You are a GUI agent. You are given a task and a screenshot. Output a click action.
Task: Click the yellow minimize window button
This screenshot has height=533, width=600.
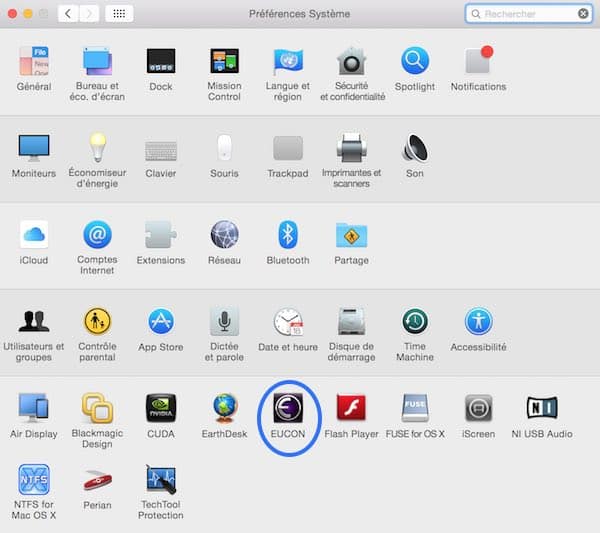[28, 14]
